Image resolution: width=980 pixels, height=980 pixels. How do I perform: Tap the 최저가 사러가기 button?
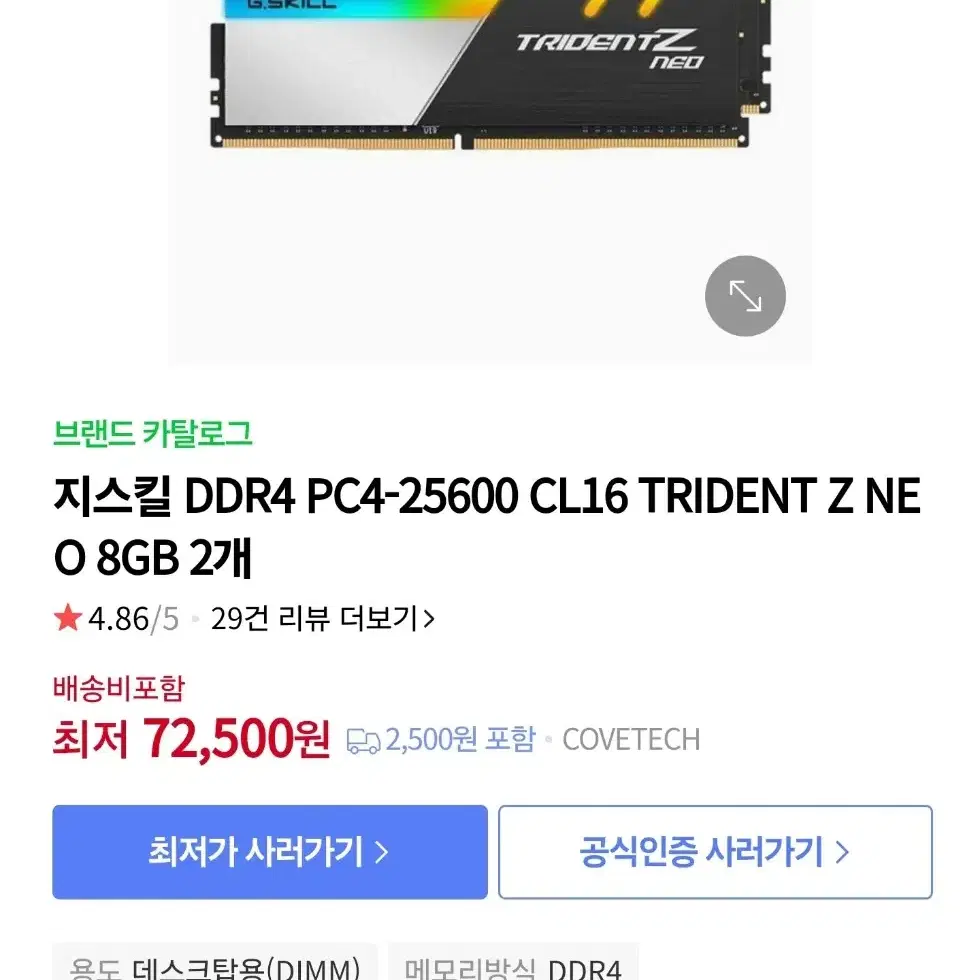(270, 852)
